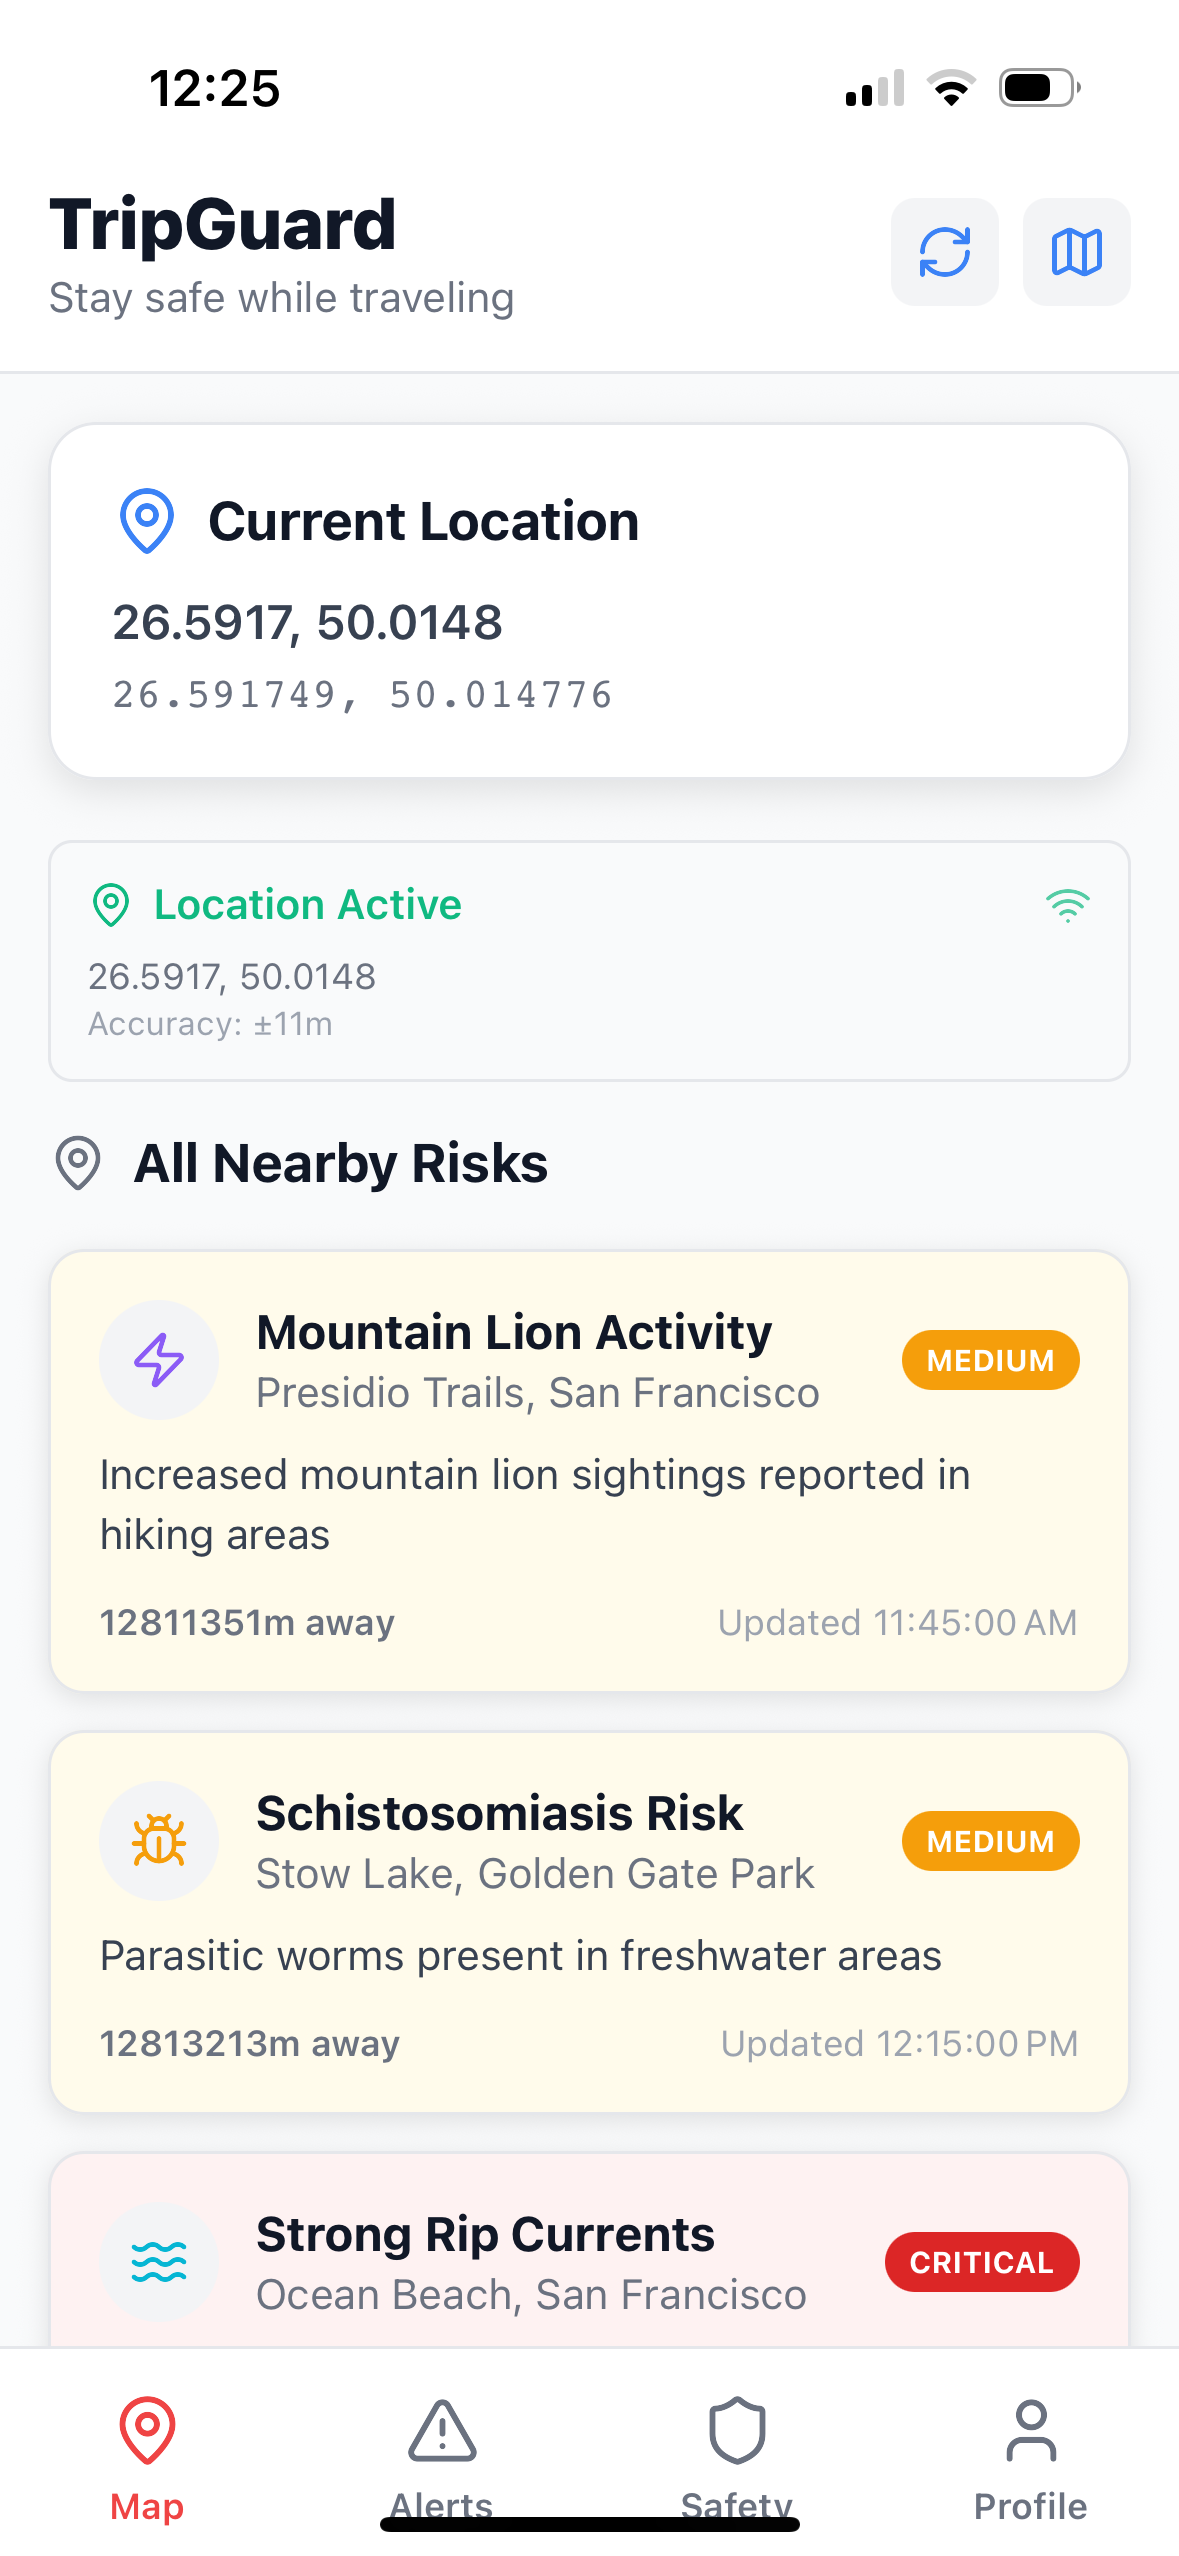Open the map view icon in header
This screenshot has width=1179, height=2556.
point(1076,252)
